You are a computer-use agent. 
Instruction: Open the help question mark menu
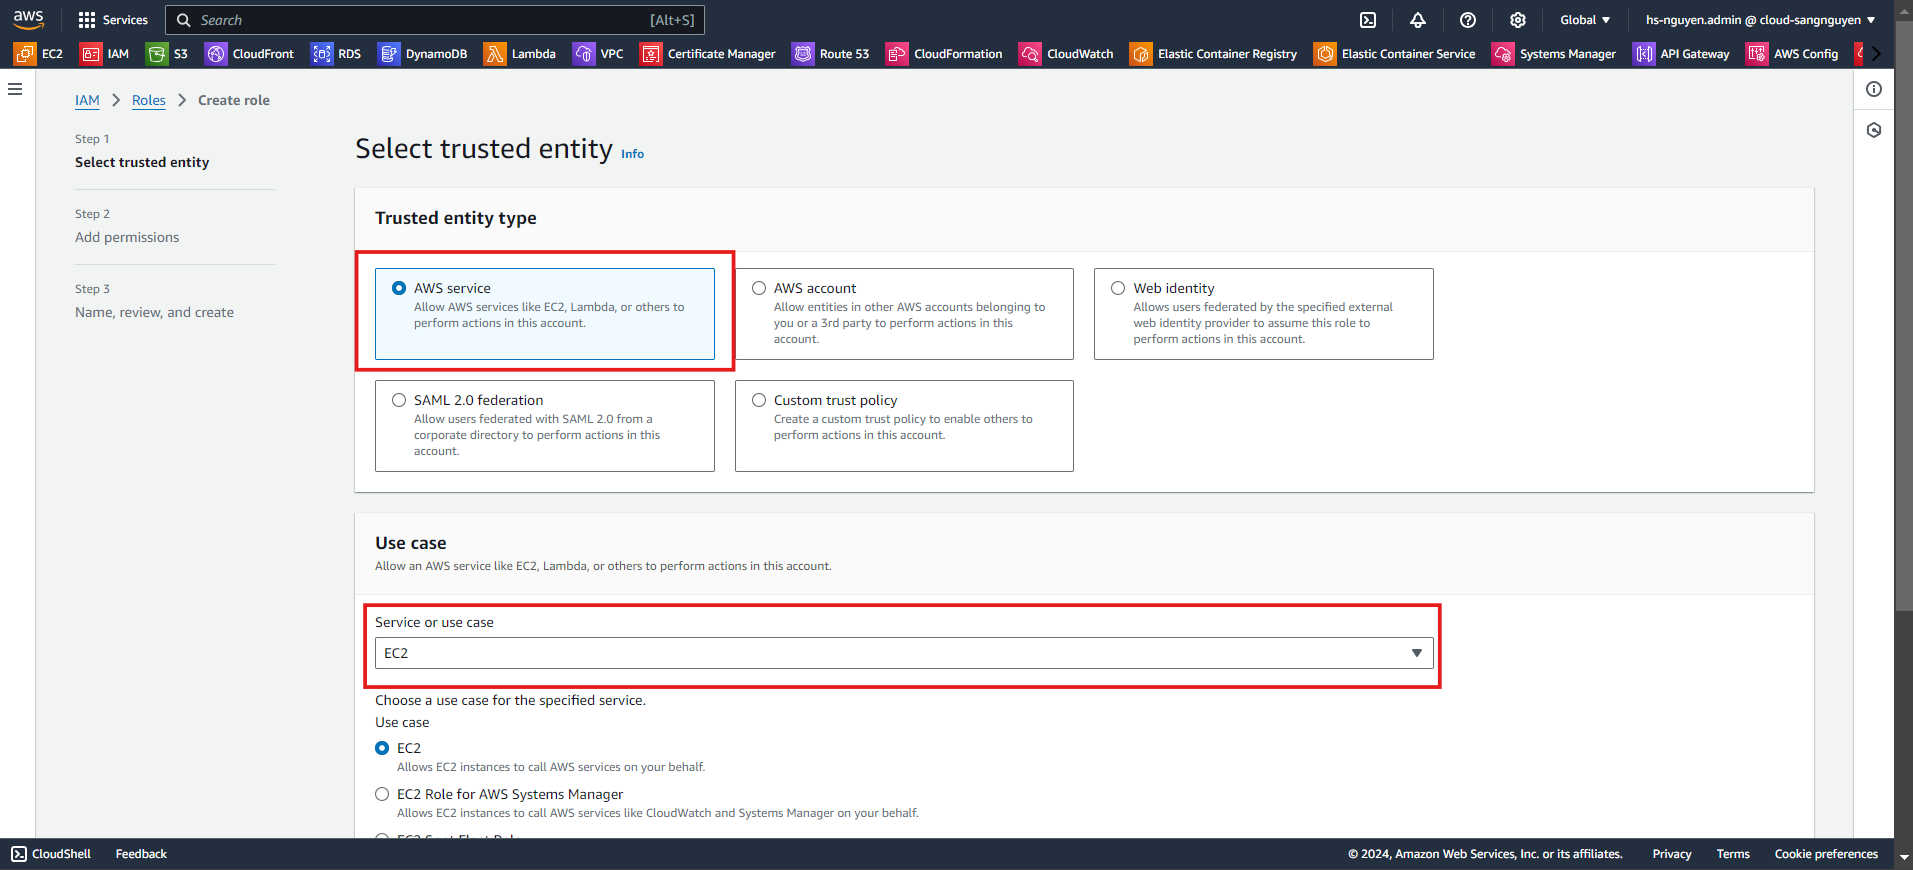pos(1468,20)
